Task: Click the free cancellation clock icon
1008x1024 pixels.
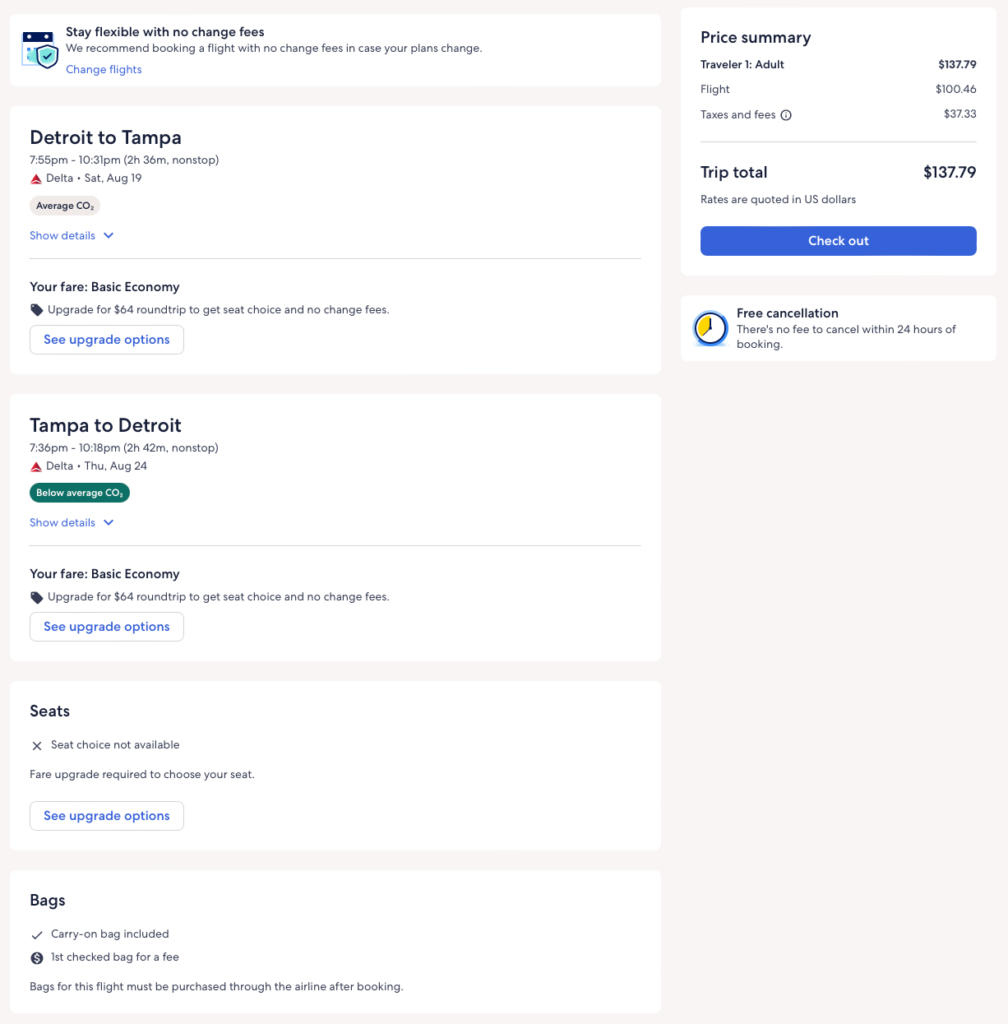Action: [711, 328]
